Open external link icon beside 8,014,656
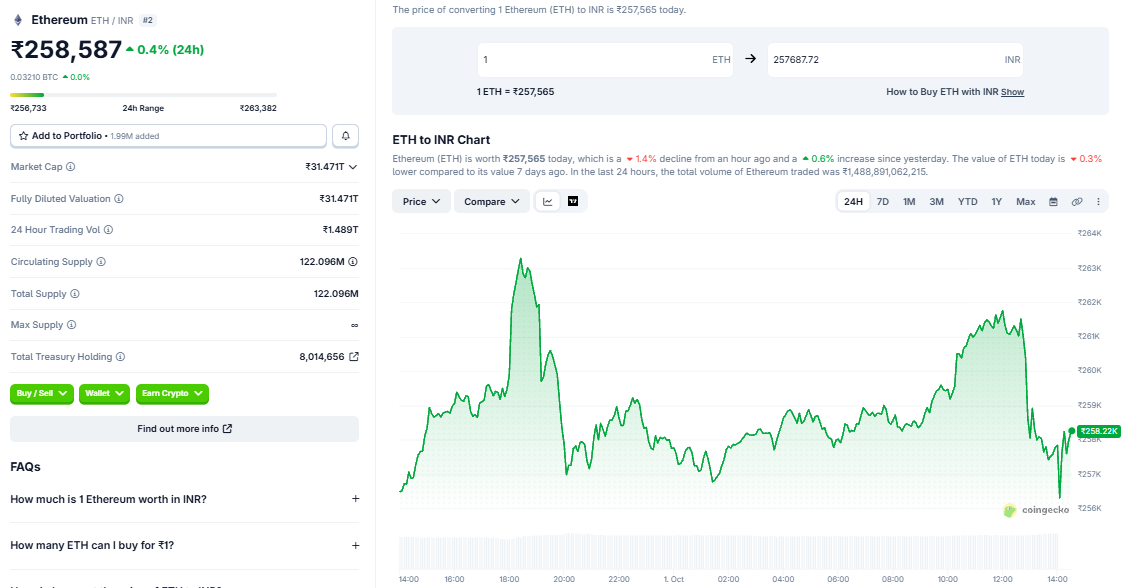Screen dimensions: 1130x588 [354, 357]
